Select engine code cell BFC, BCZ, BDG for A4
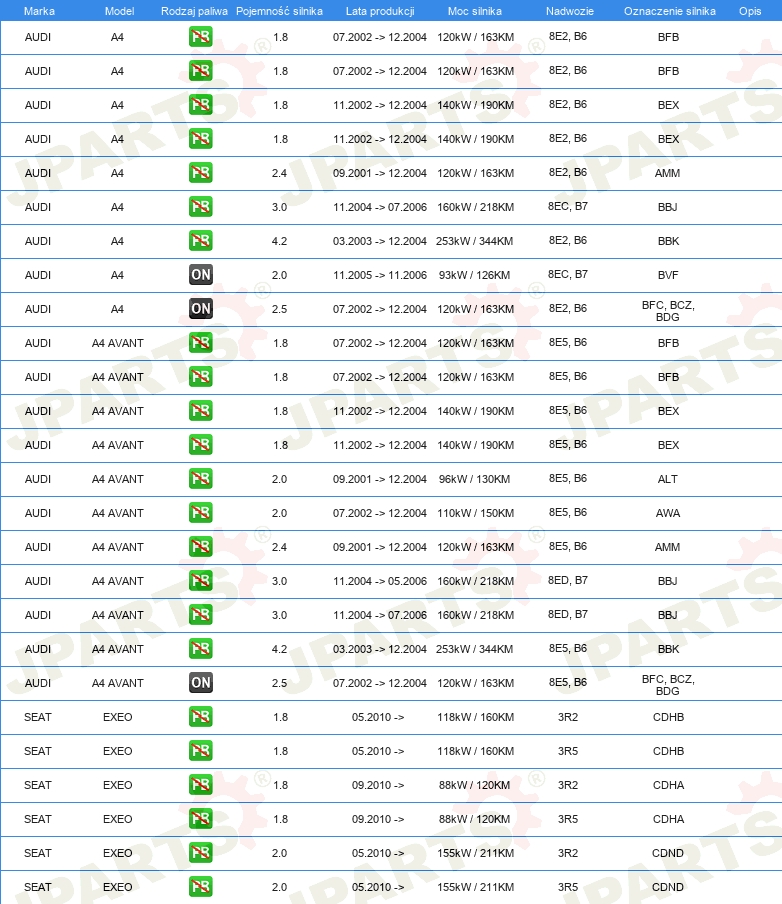Viewport: 782px width, 904px height. pos(668,311)
